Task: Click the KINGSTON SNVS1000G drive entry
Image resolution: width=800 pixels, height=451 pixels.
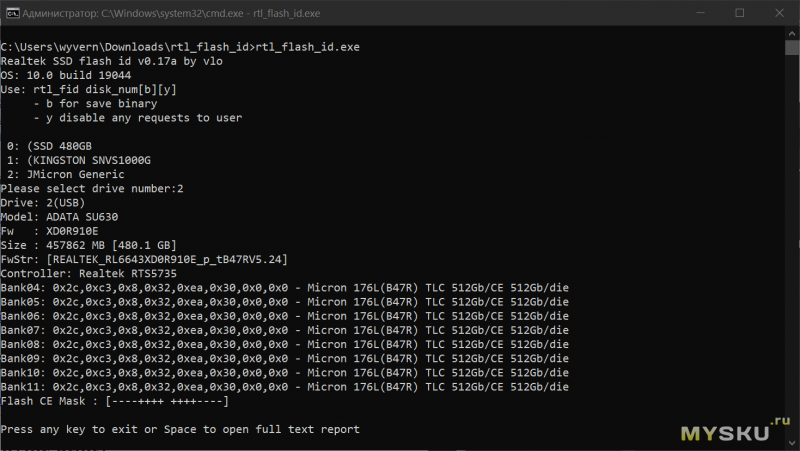Action: (x=78, y=160)
